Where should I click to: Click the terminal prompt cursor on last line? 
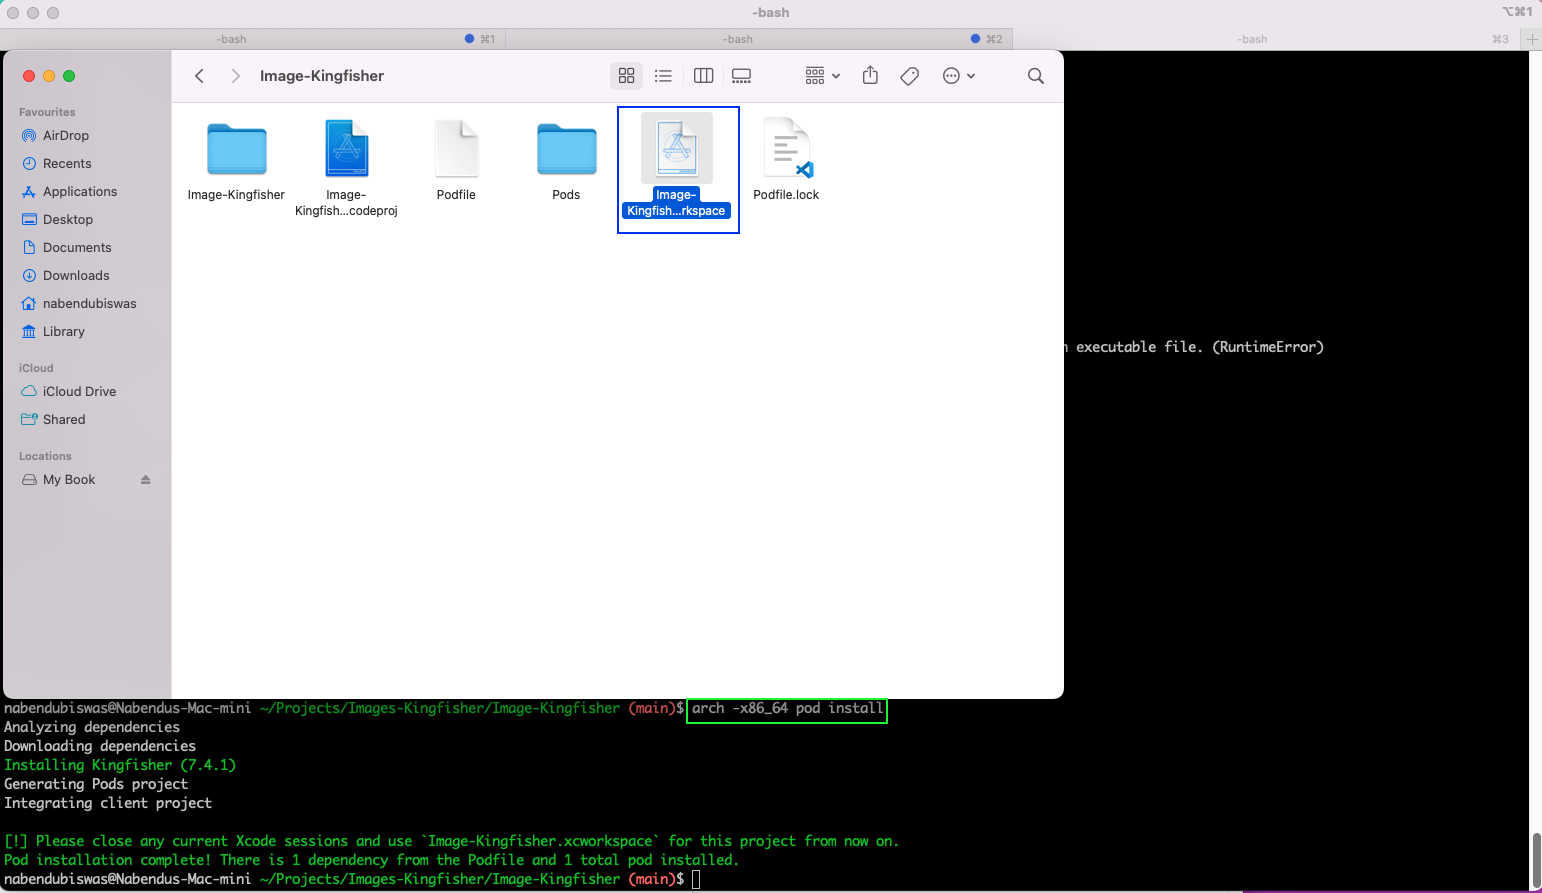pos(696,879)
